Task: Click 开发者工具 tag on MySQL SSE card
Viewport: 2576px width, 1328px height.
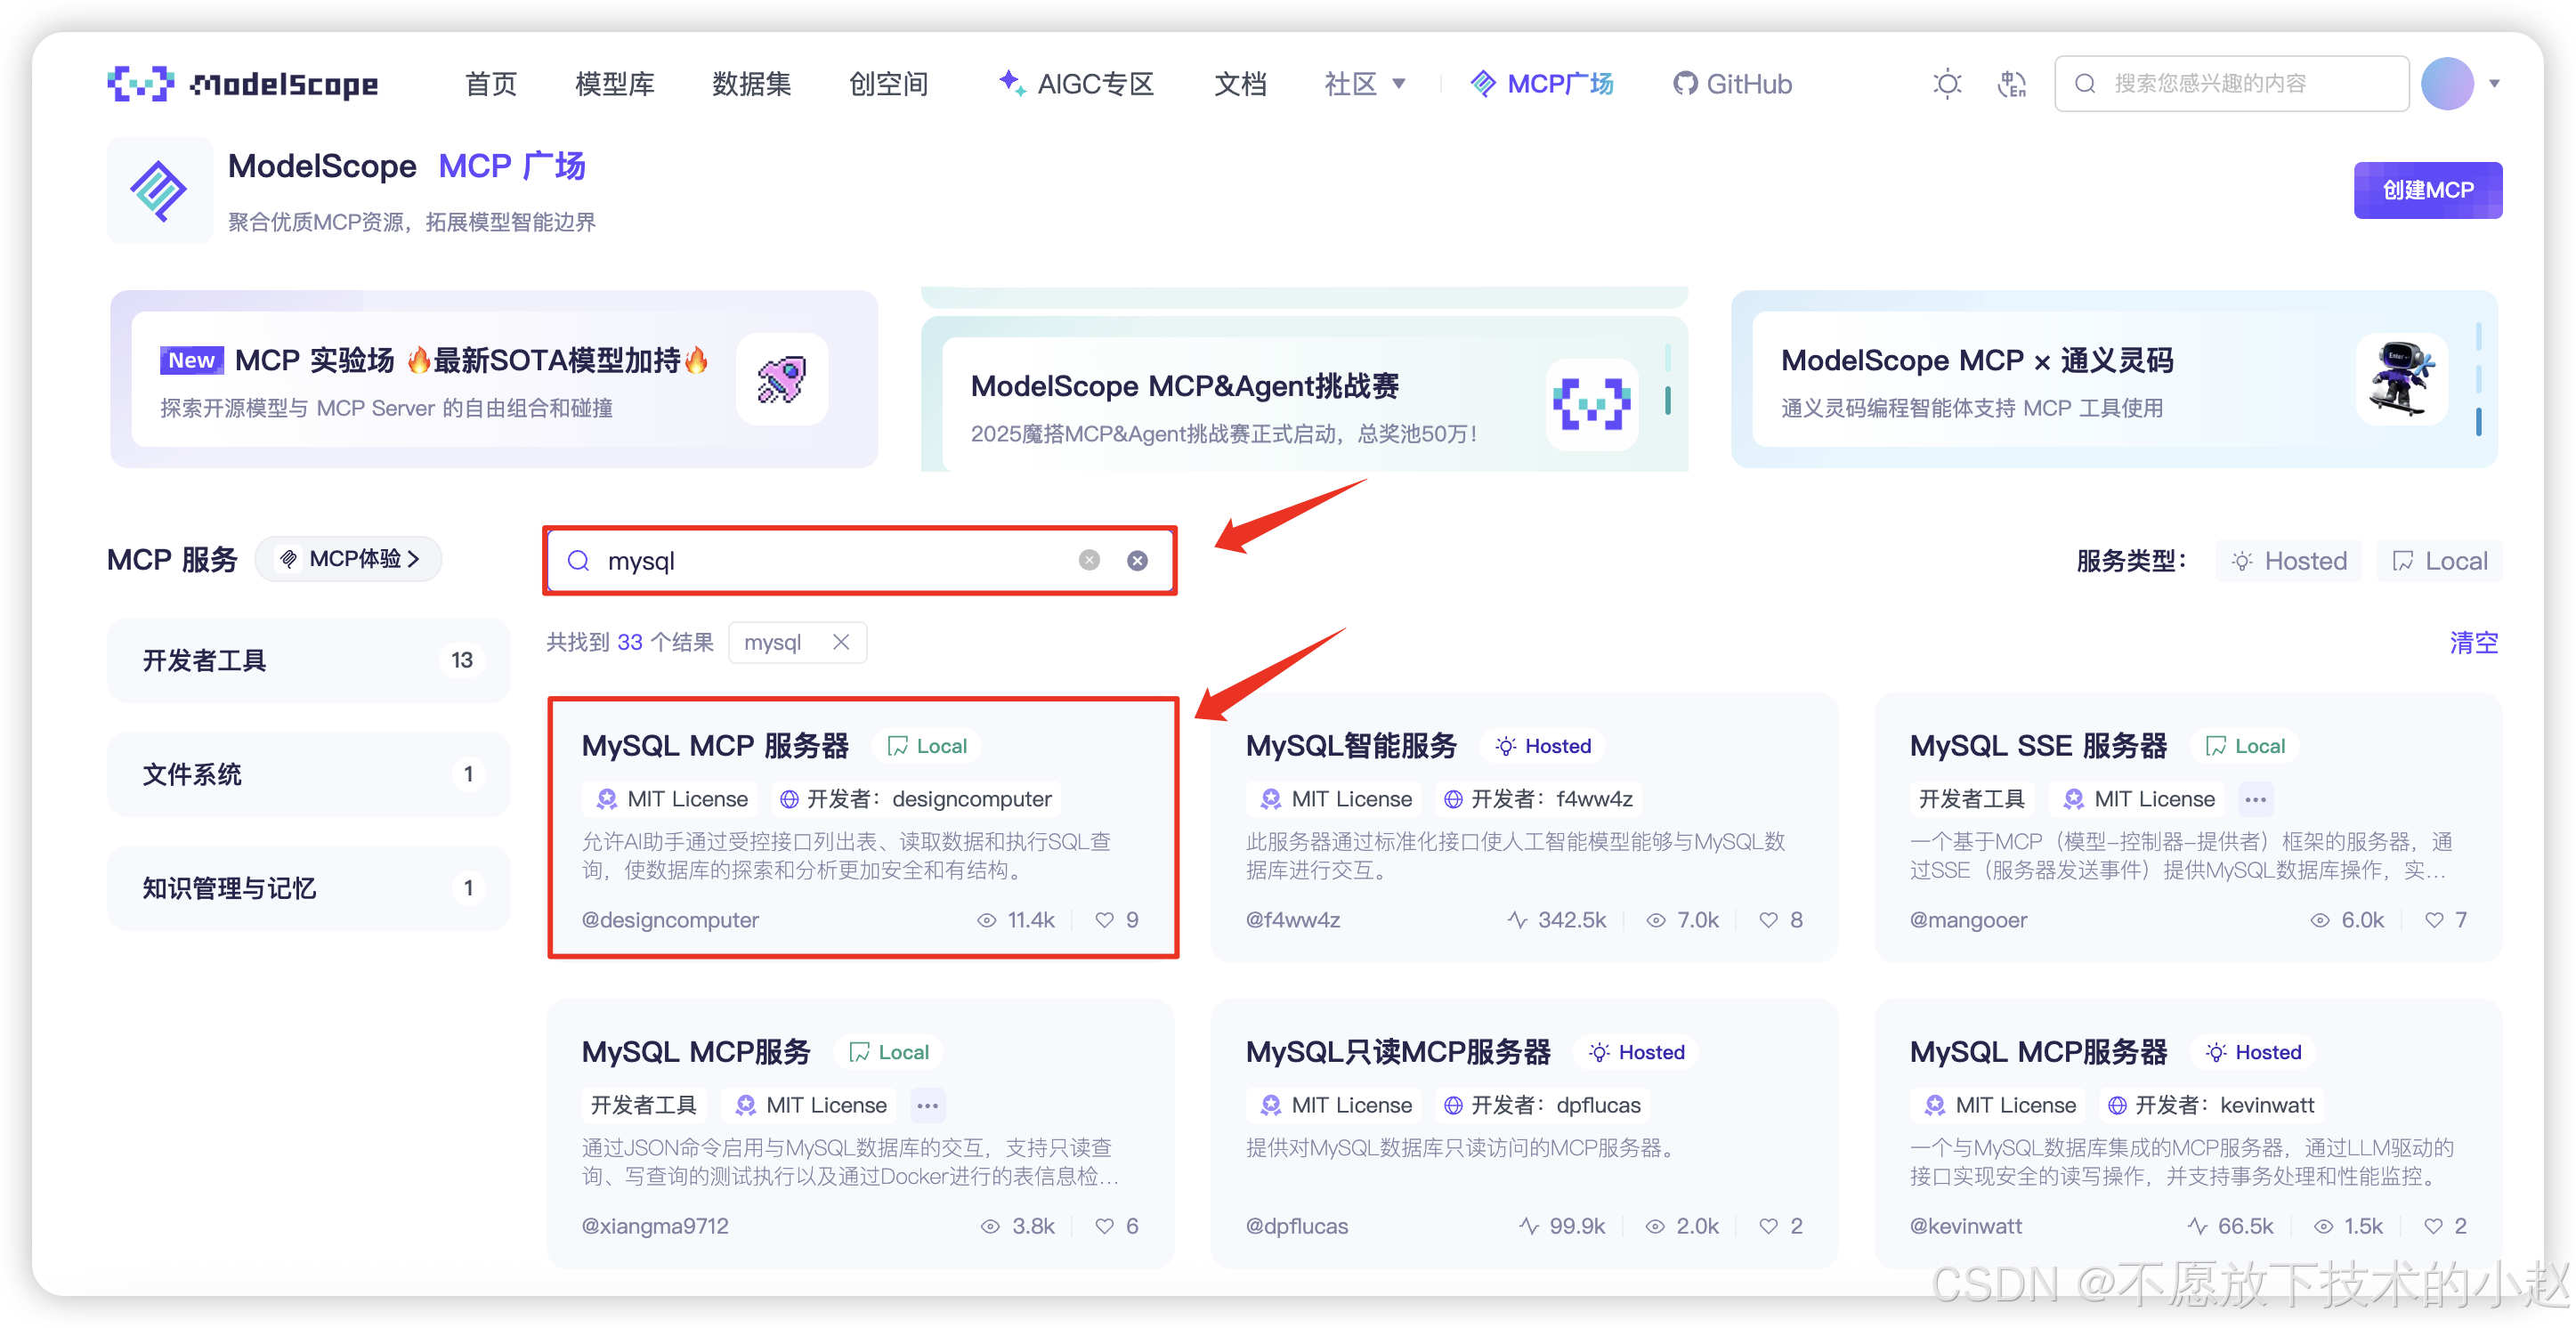Action: [x=1971, y=799]
